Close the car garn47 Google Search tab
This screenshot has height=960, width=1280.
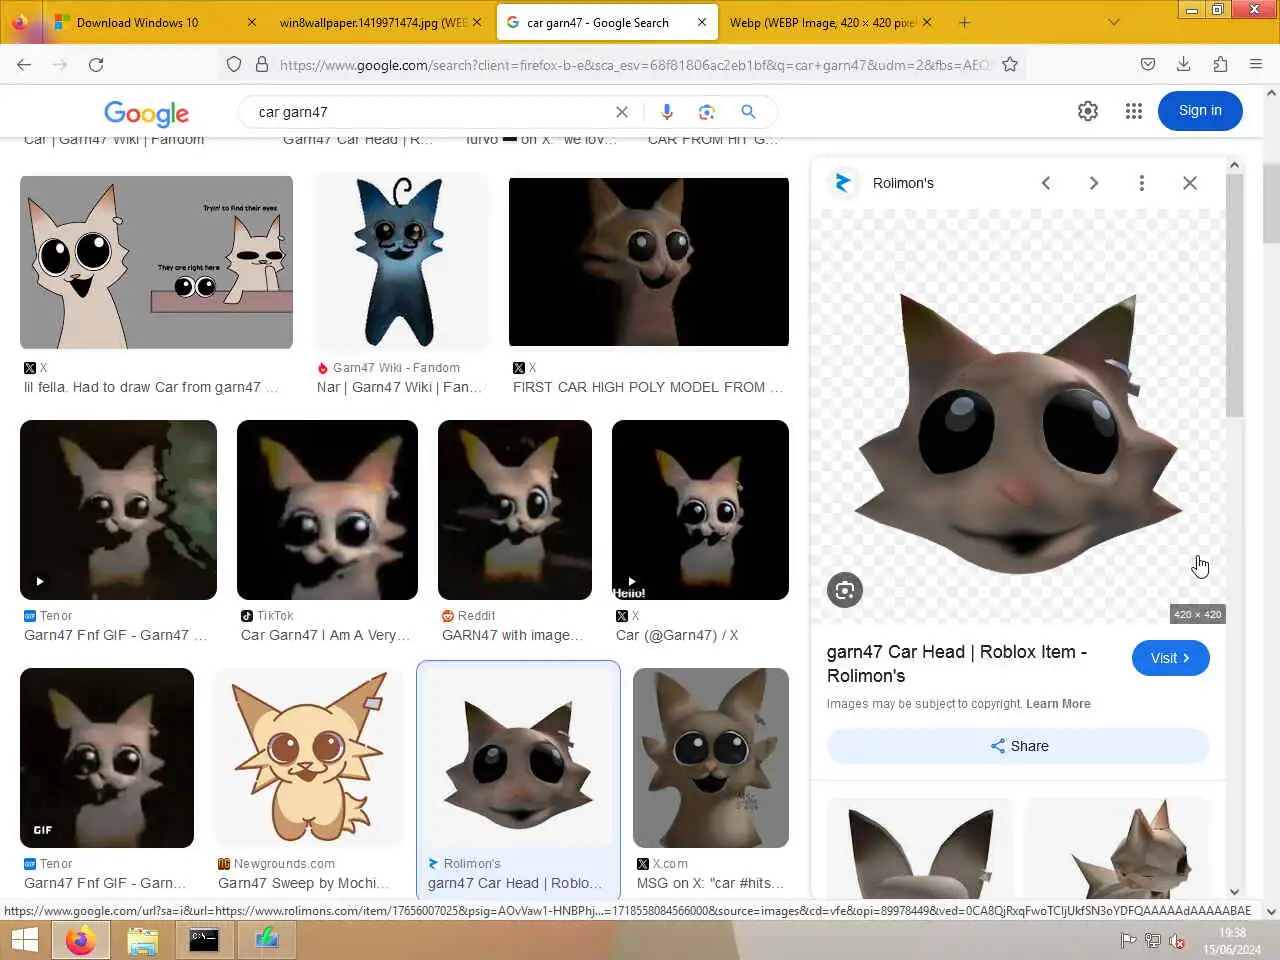coord(702,22)
